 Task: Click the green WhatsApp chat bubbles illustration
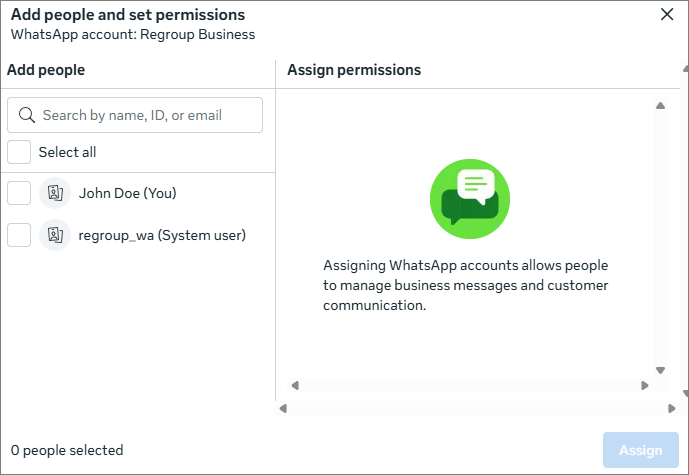pyautogui.click(x=470, y=199)
